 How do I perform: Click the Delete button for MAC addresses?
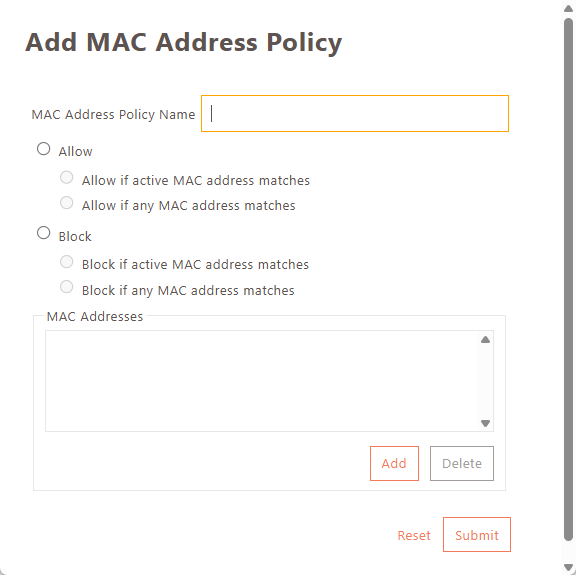[x=462, y=463]
